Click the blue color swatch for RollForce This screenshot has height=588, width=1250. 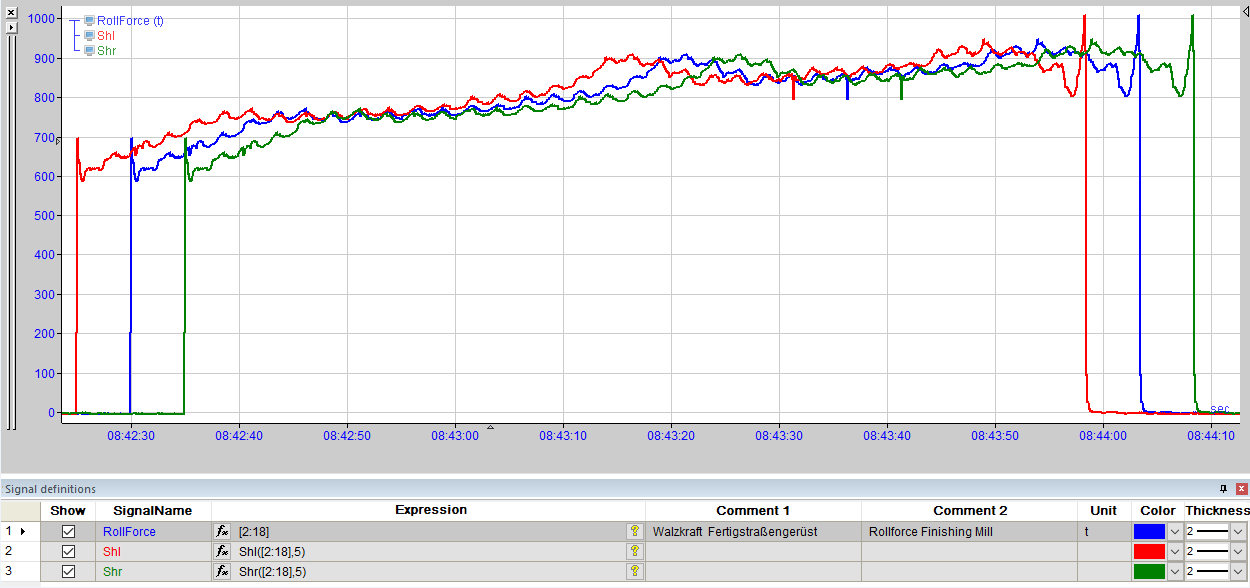click(x=1150, y=532)
